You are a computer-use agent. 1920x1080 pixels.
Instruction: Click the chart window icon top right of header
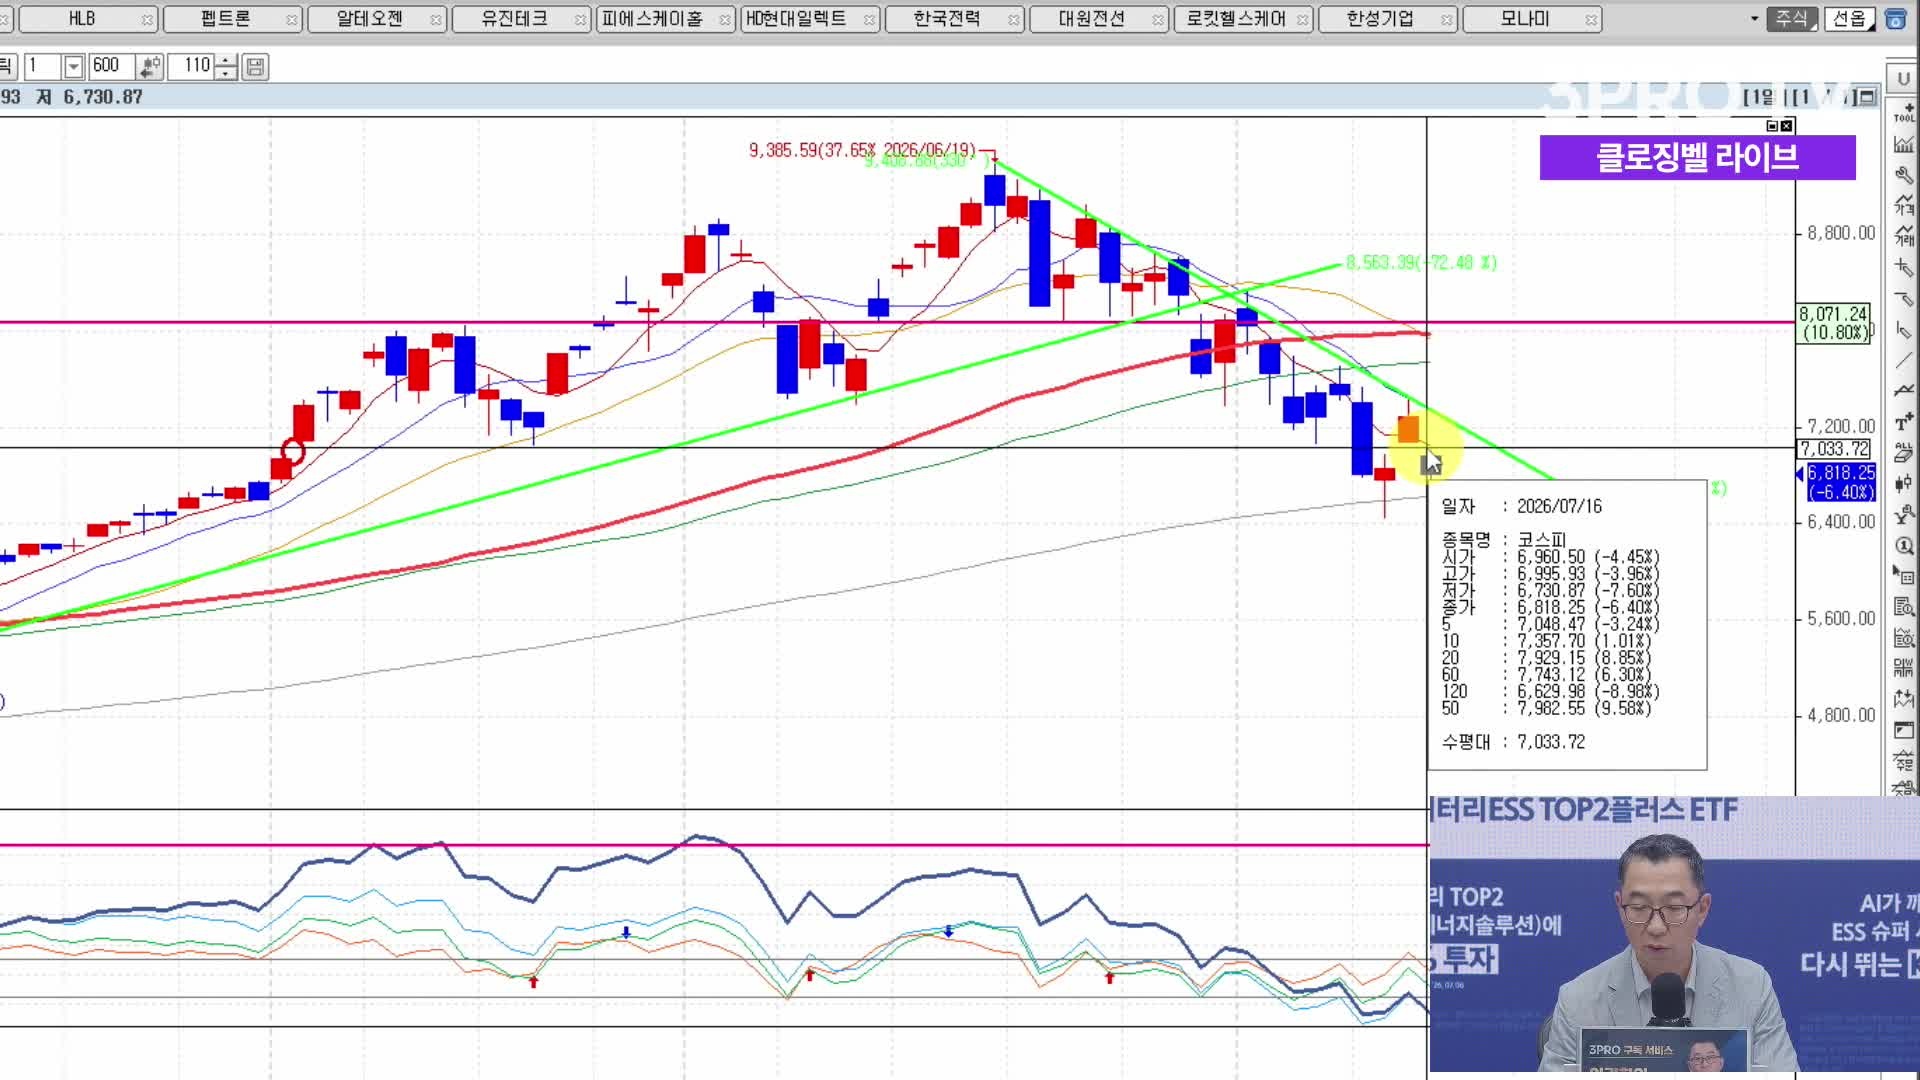[1867, 97]
